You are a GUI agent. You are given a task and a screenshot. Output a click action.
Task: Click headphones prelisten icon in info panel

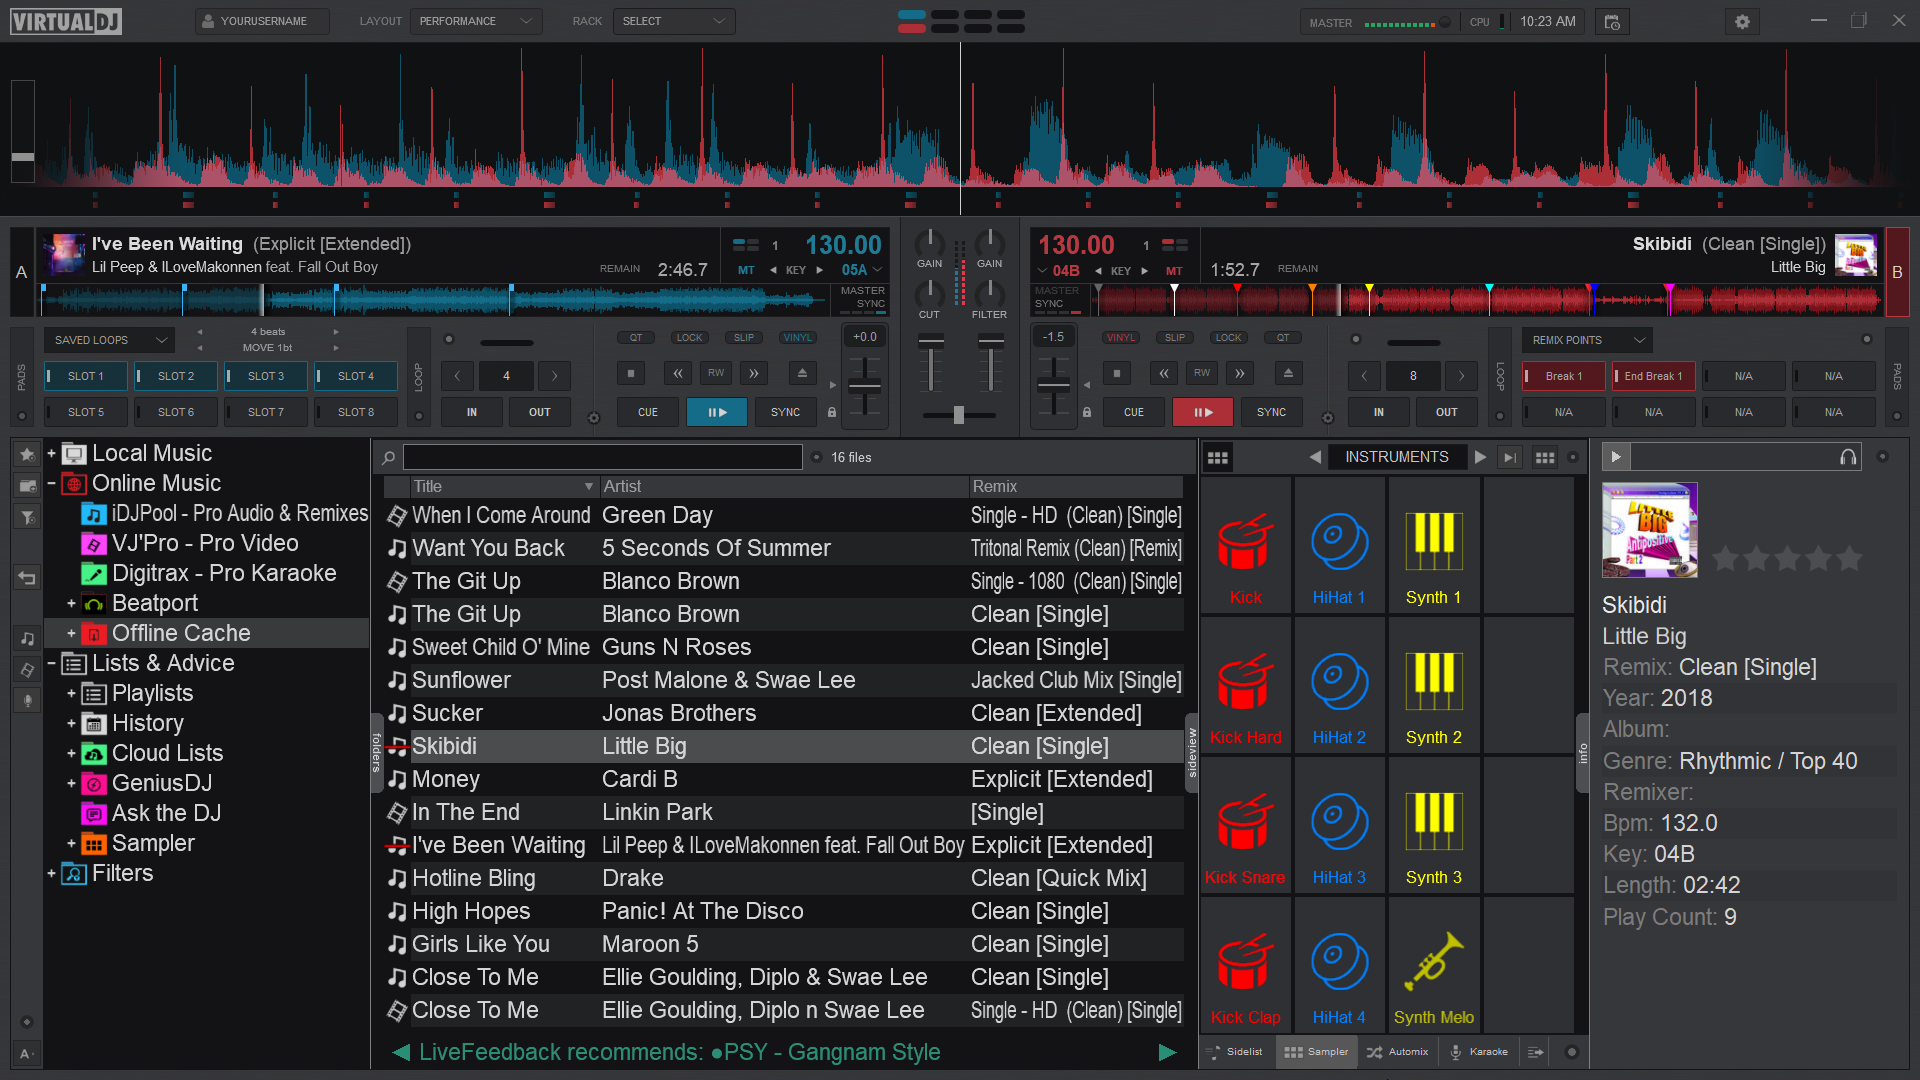pos(1848,457)
